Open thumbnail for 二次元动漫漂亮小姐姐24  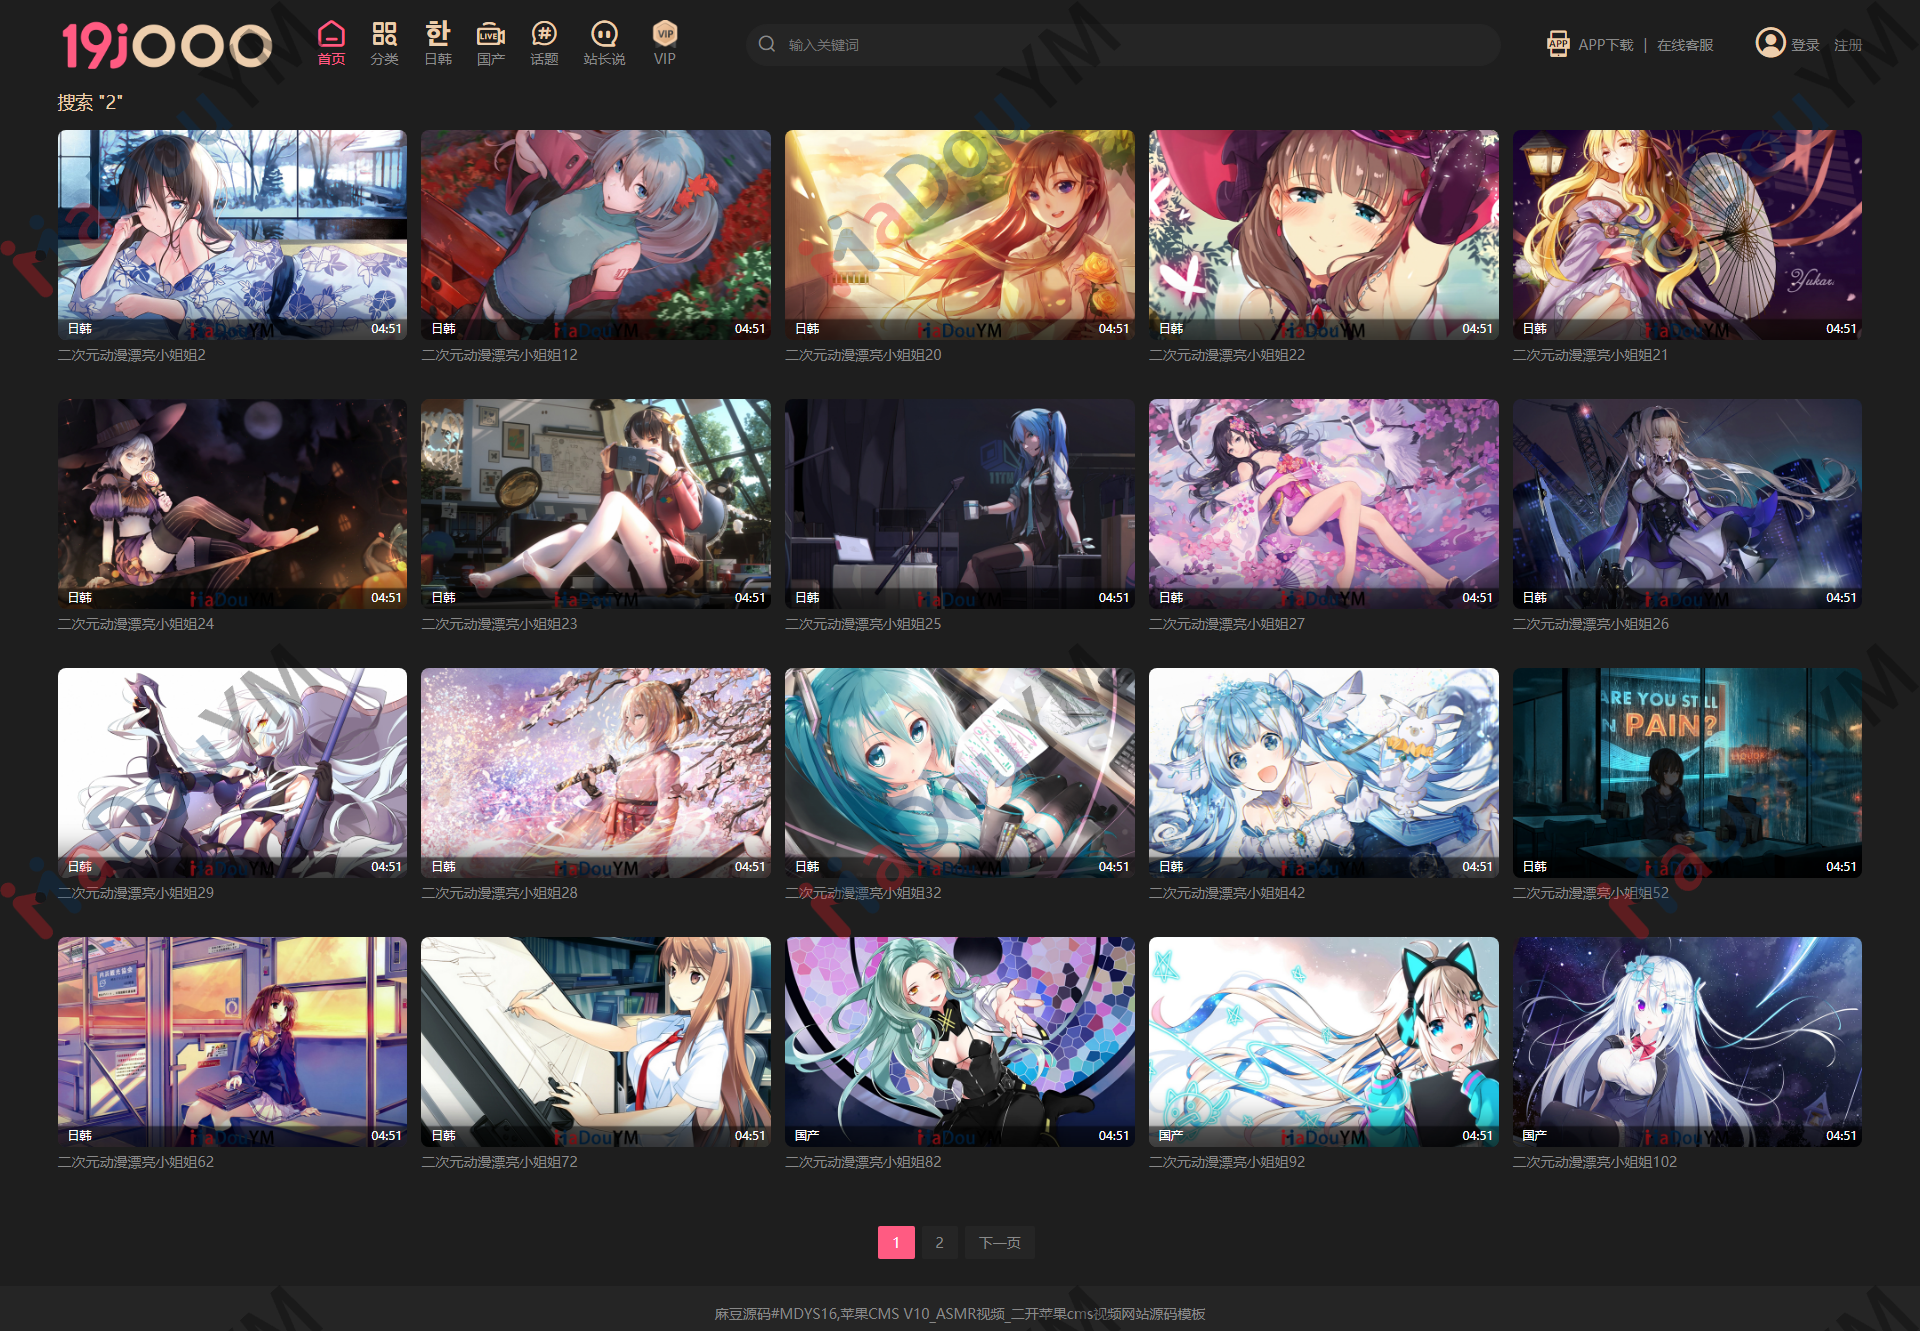point(232,504)
